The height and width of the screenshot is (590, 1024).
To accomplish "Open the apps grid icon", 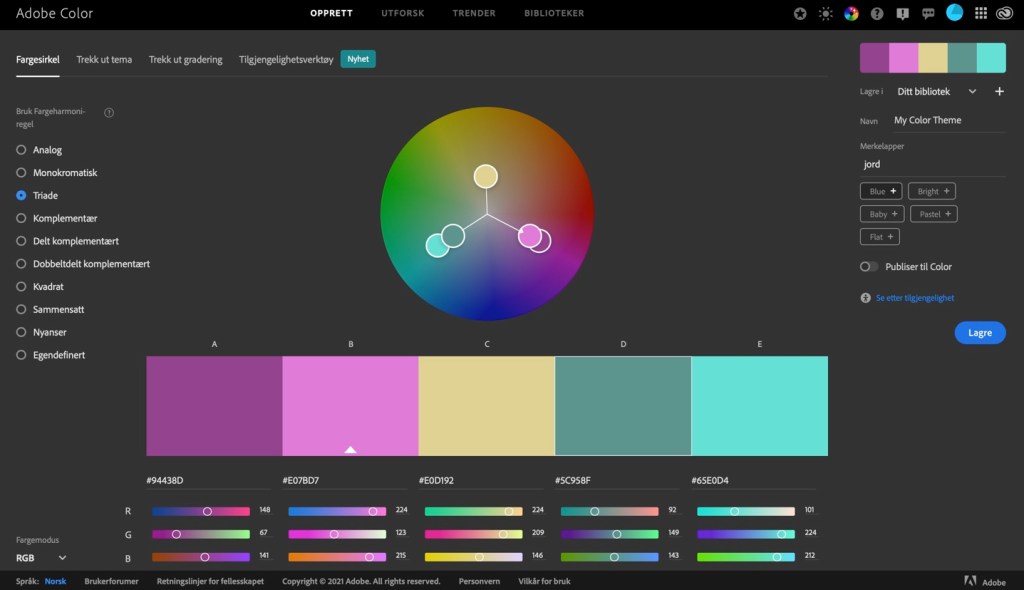I will click(980, 14).
